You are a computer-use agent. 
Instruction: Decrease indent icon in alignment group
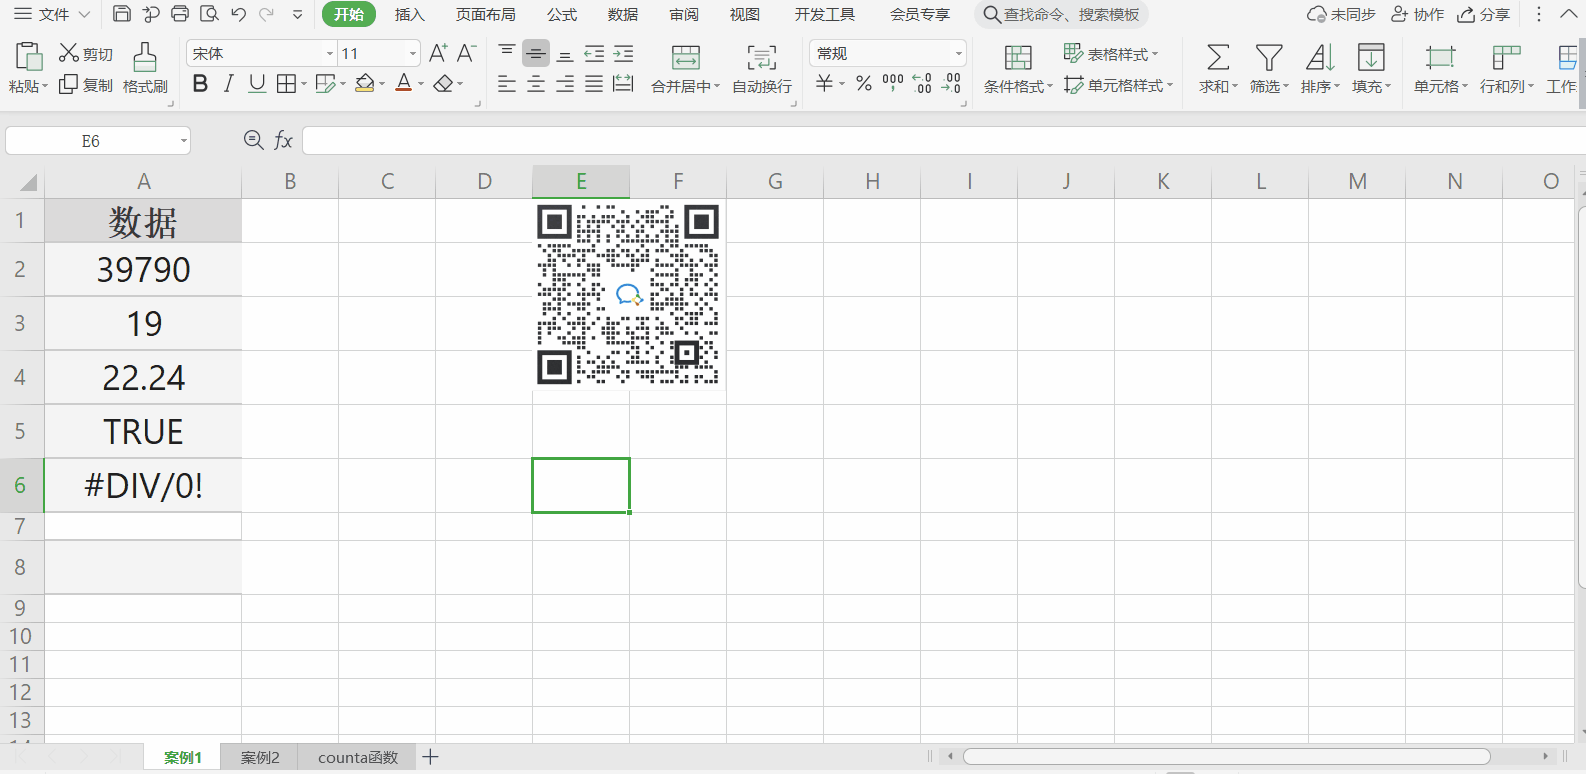pyautogui.click(x=594, y=54)
